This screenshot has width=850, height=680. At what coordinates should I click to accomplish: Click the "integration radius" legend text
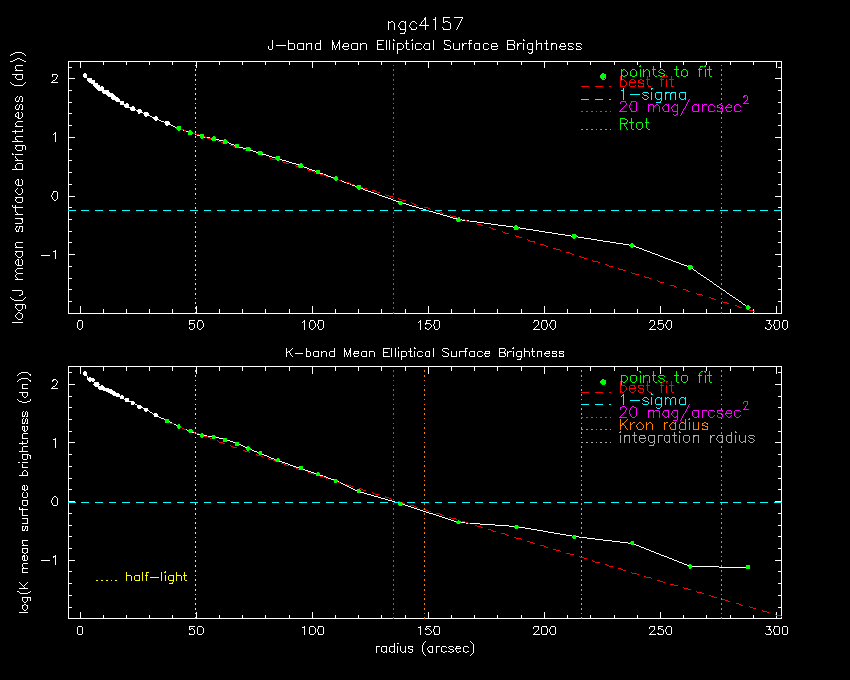tap(687, 439)
